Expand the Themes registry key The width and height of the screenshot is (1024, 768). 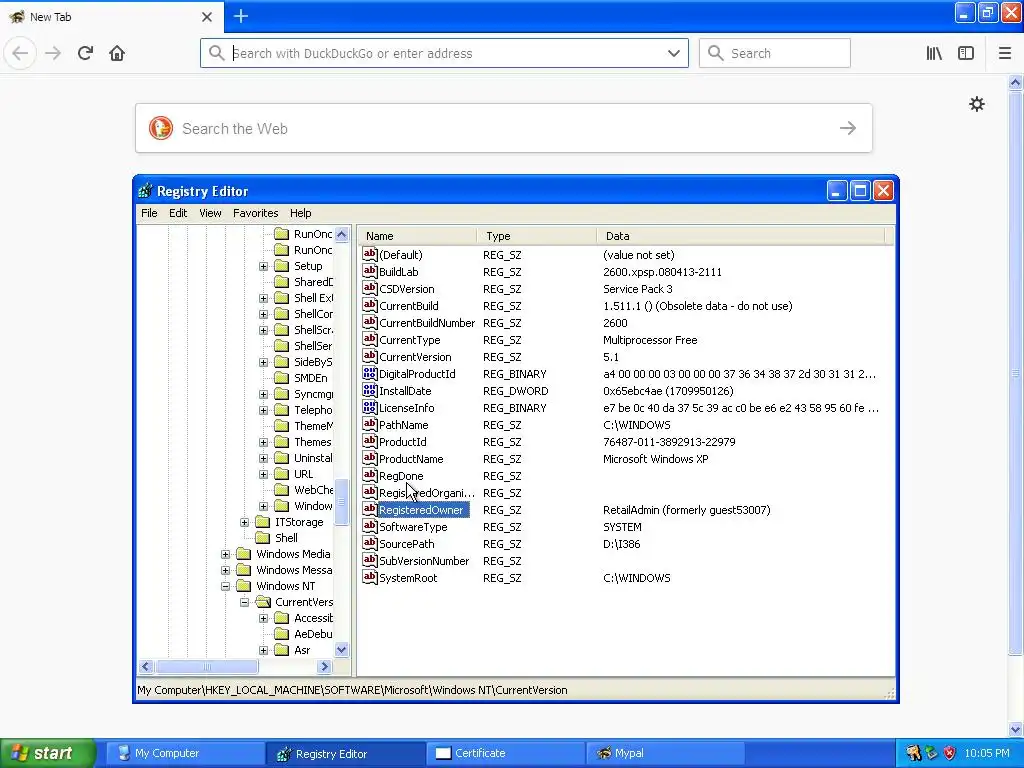point(263,442)
